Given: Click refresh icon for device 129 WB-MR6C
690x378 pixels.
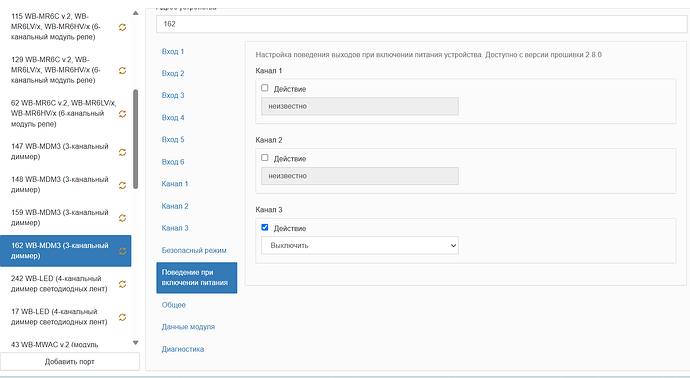Looking at the screenshot, I should coord(122,70).
